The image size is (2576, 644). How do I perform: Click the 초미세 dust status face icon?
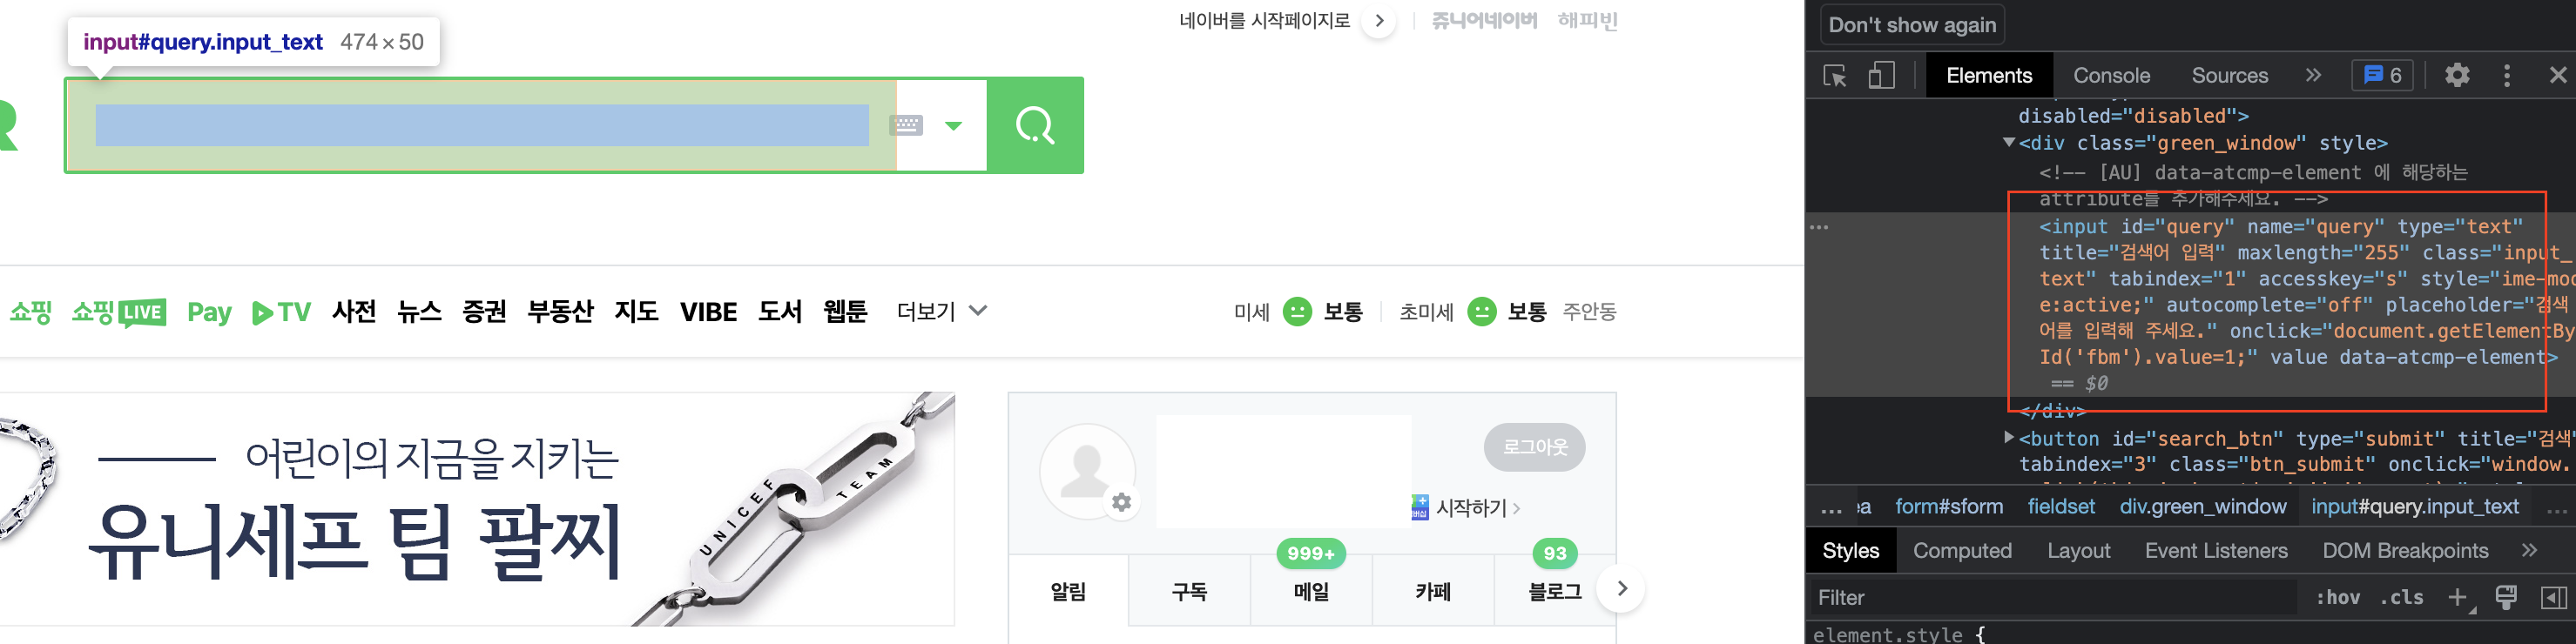point(1481,312)
